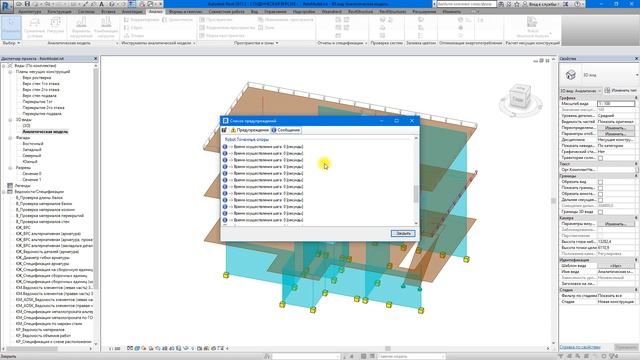The width and height of the screenshot is (640, 360).
Task: Toggle Траектория солнца checkbox
Action: coord(600,158)
